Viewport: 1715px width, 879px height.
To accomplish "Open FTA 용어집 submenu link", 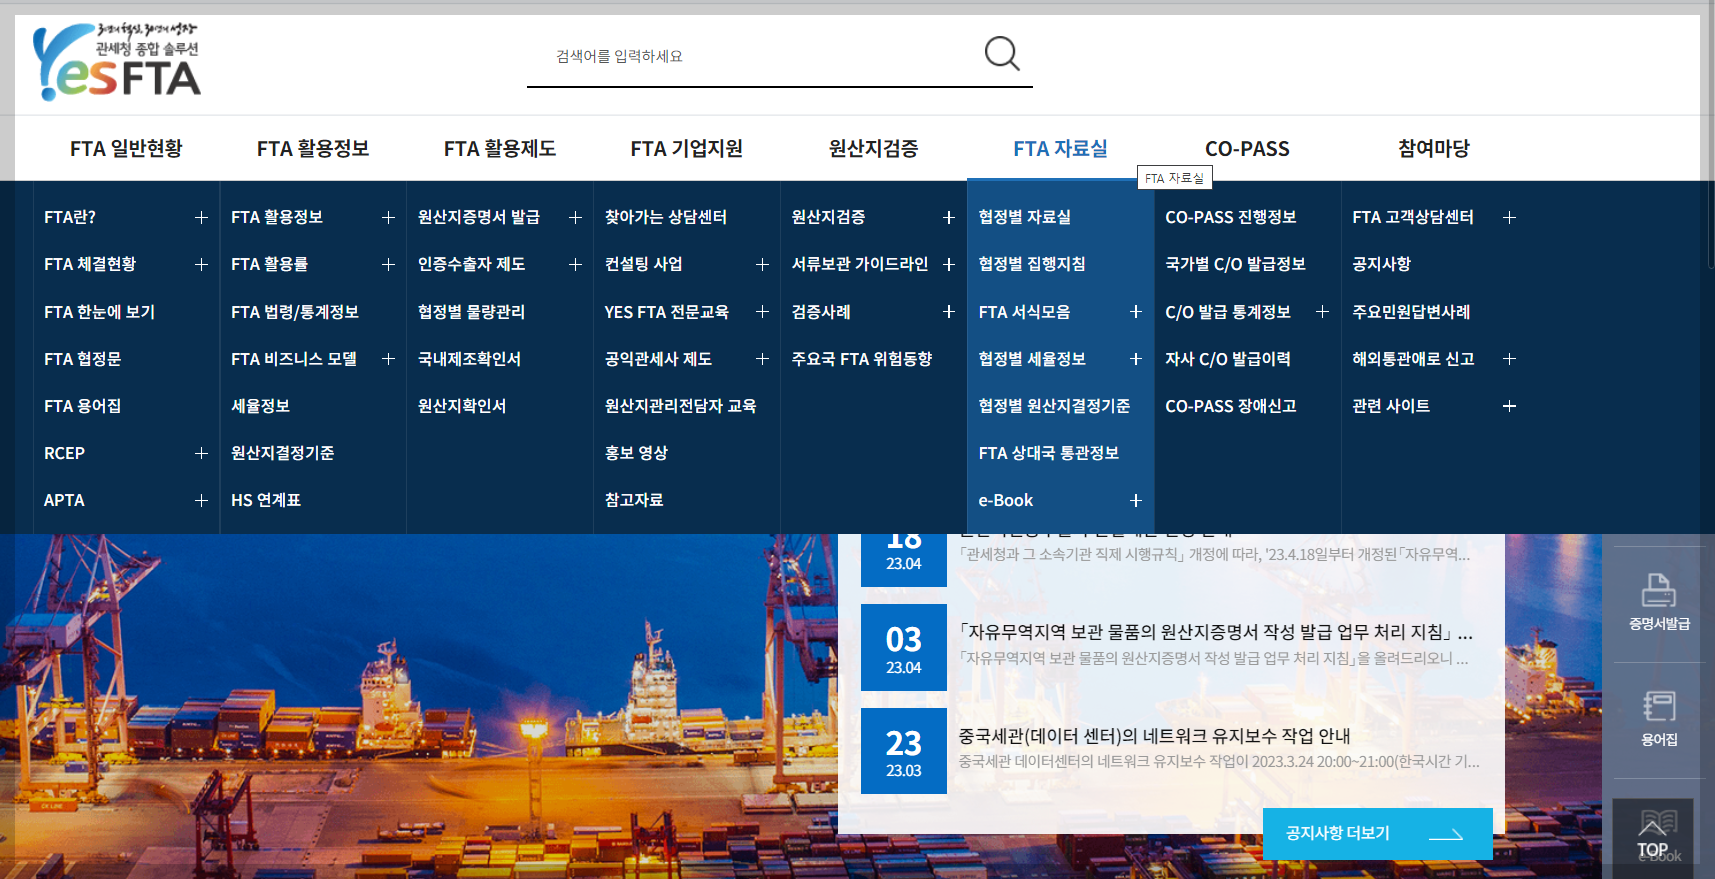I will (x=82, y=406).
